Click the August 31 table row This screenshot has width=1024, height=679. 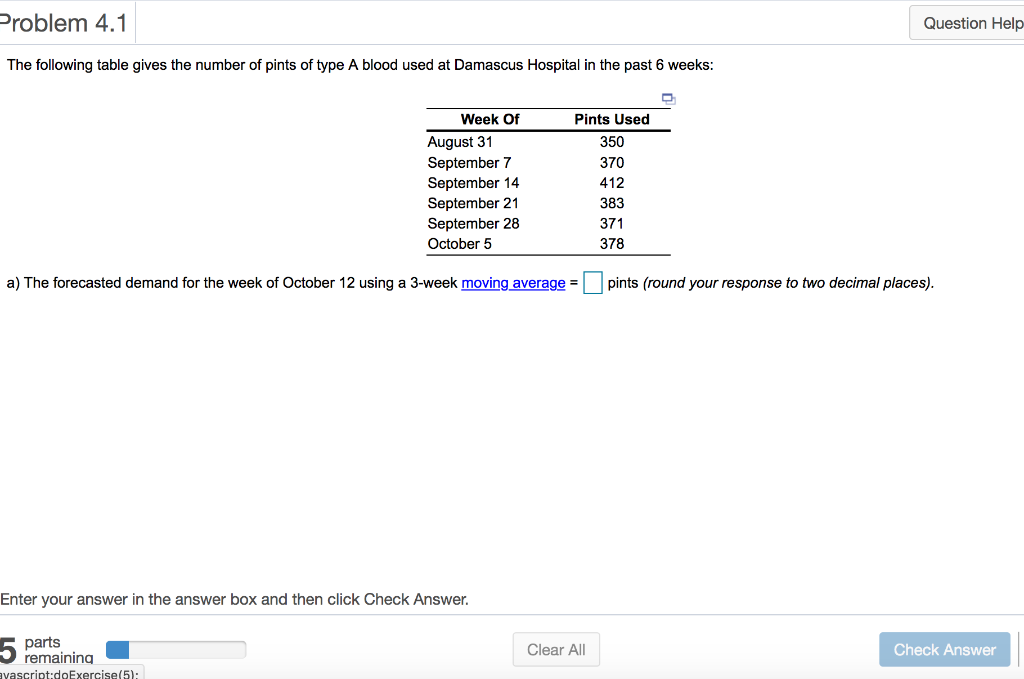pos(460,142)
